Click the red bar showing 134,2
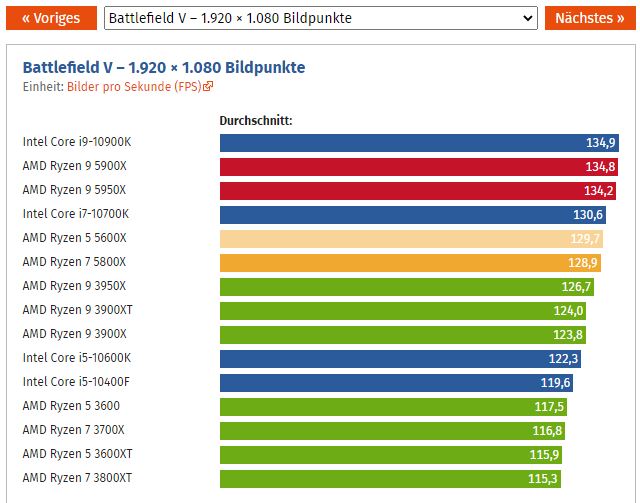The image size is (640, 503). (418, 191)
